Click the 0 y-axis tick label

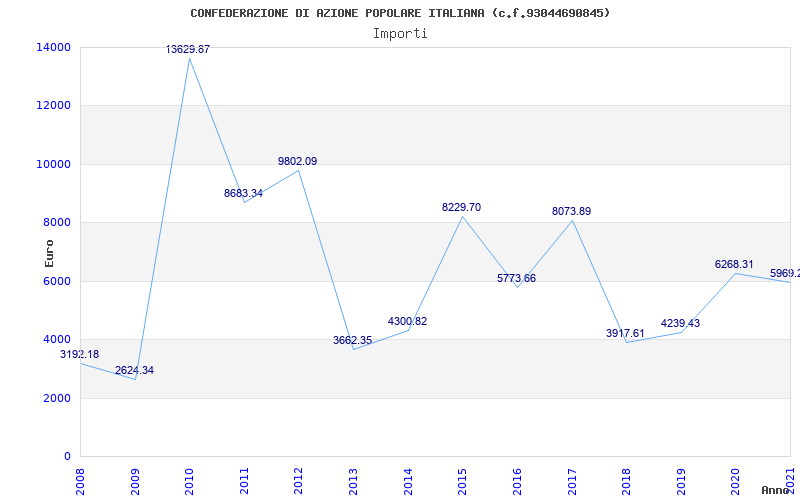click(x=67, y=457)
